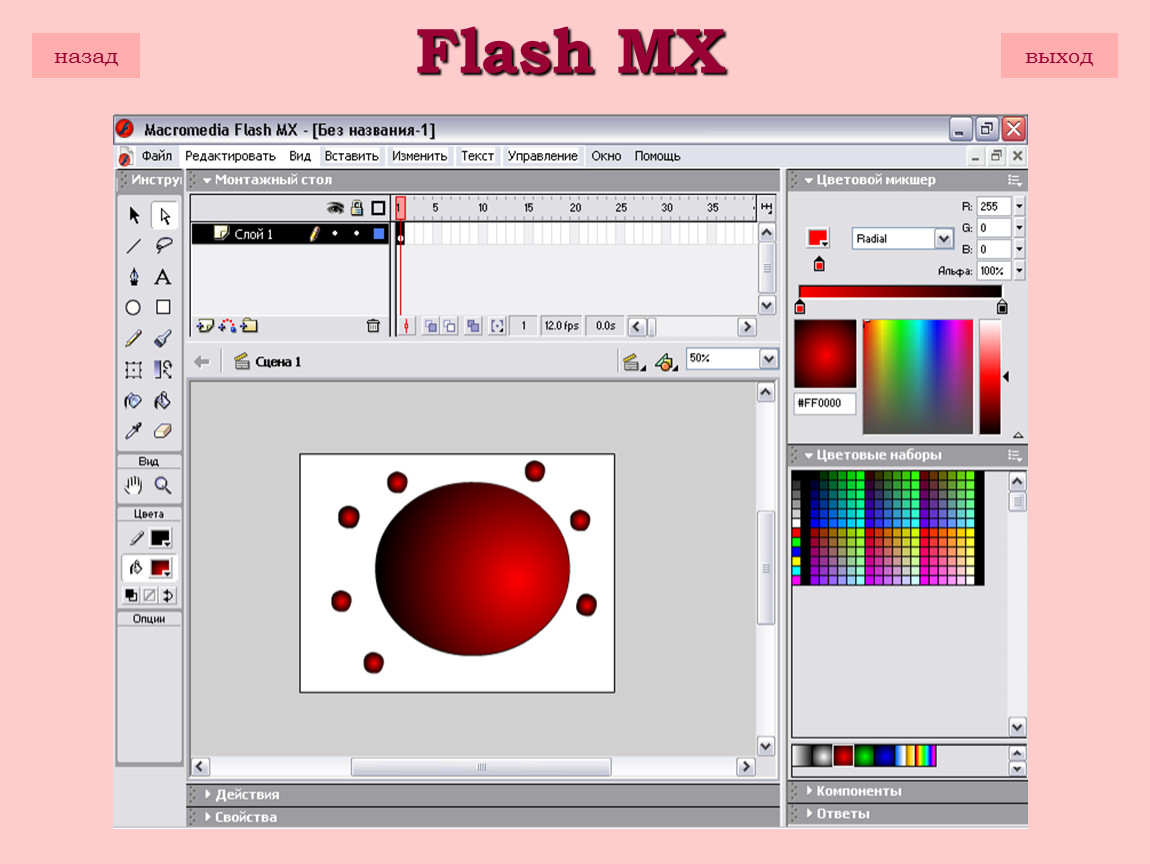Viewport: 1150px width, 864px height.
Task: Toggle edit multiple frames
Action: click(x=473, y=326)
